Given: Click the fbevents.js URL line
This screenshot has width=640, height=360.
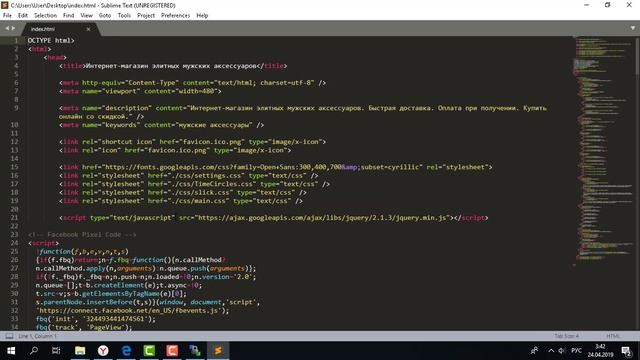Looking at the screenshot, I should point(132,311).
